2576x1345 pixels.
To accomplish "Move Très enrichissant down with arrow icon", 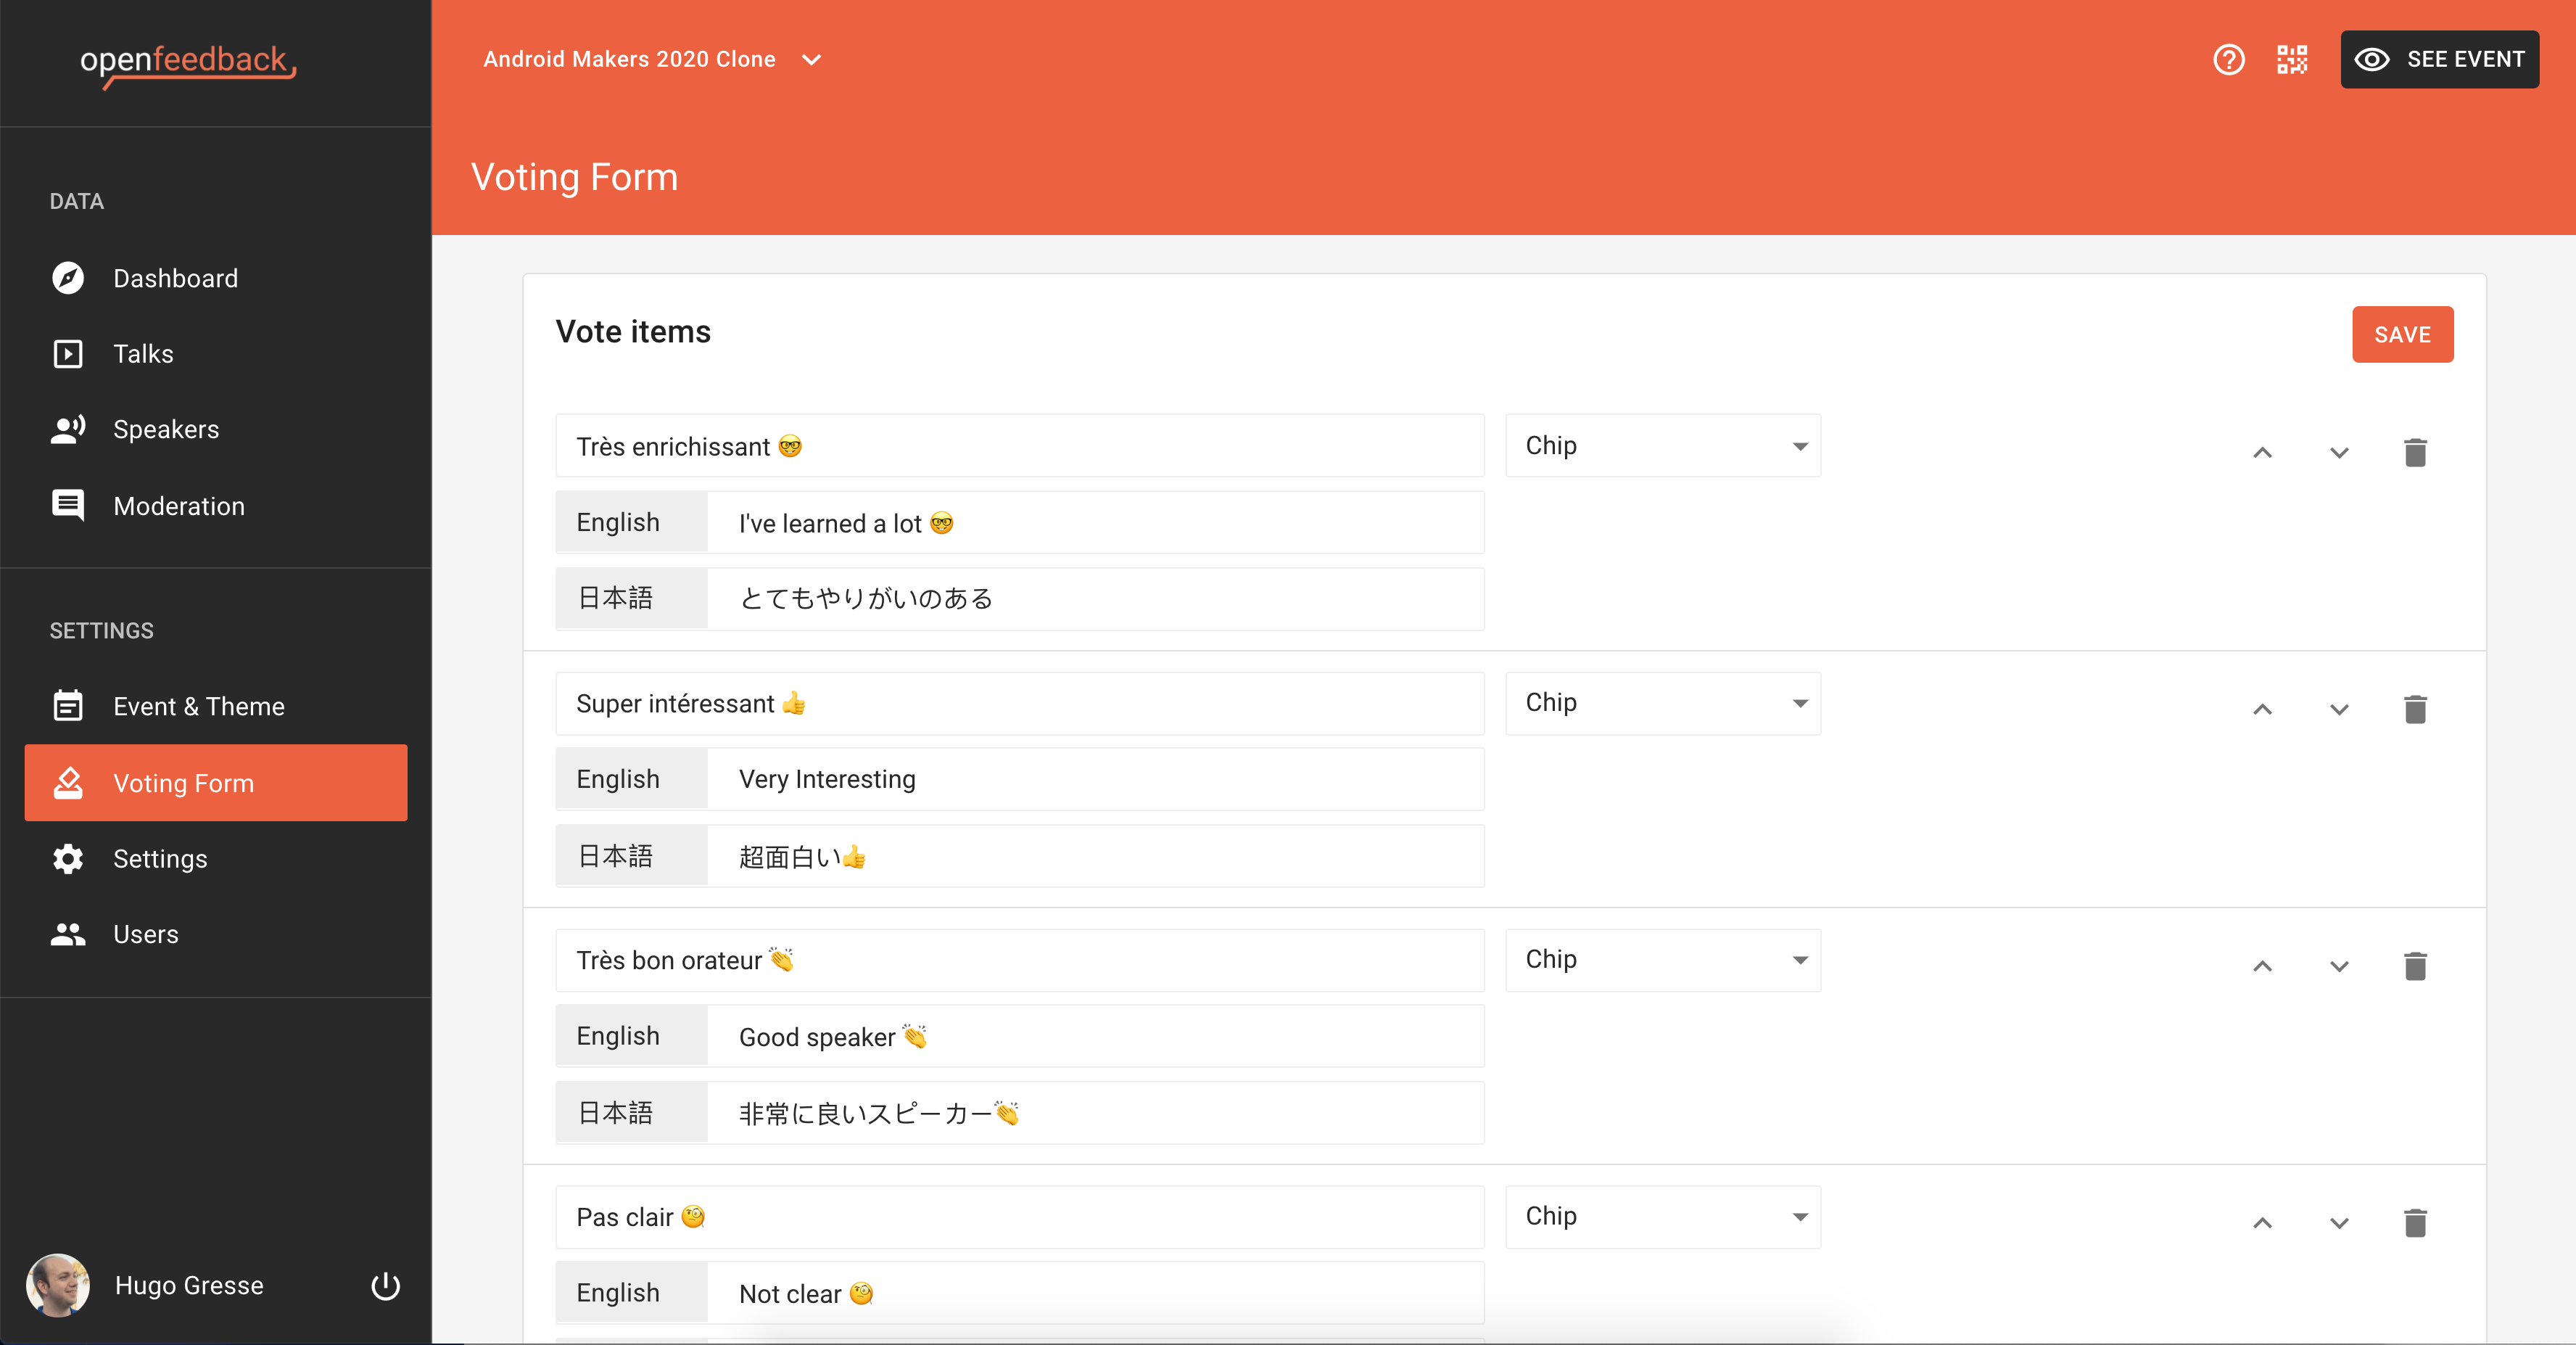I will (x=2339, y=453).
